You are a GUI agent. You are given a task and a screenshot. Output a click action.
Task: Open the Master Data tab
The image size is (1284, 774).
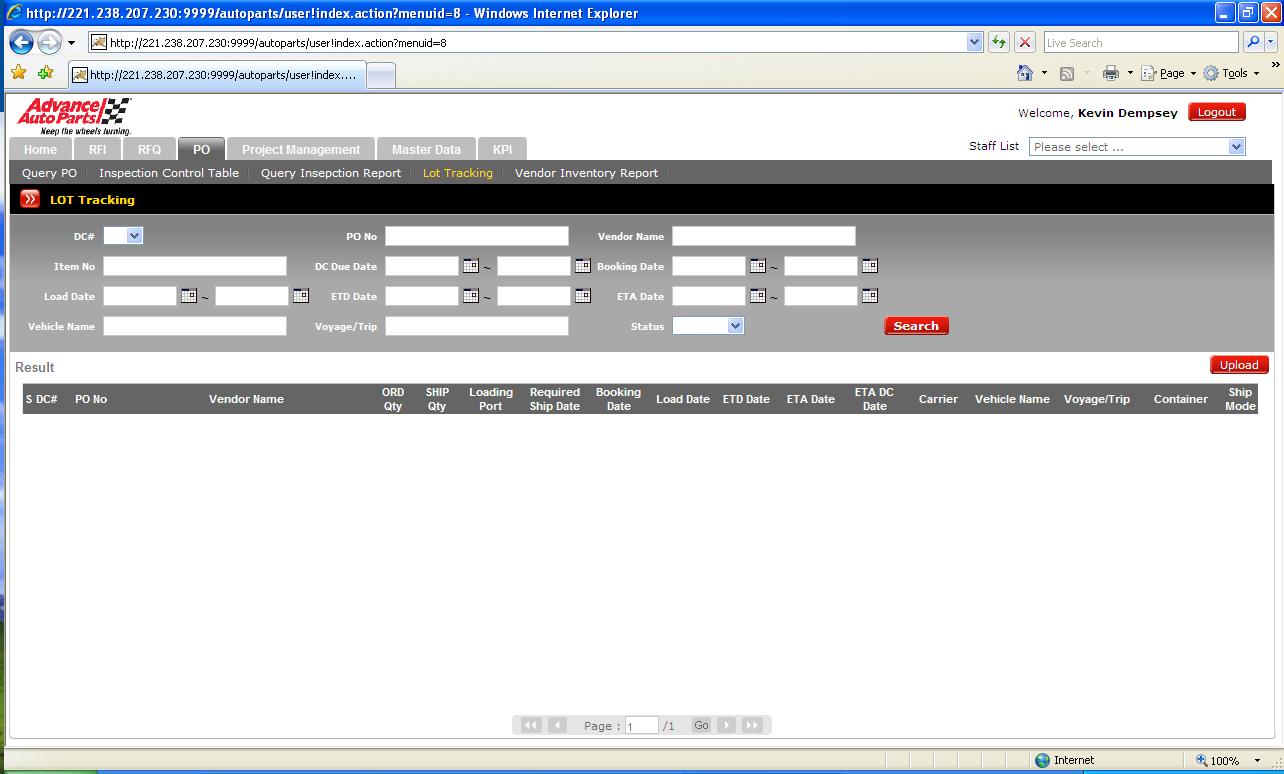[x=426, y=150]
